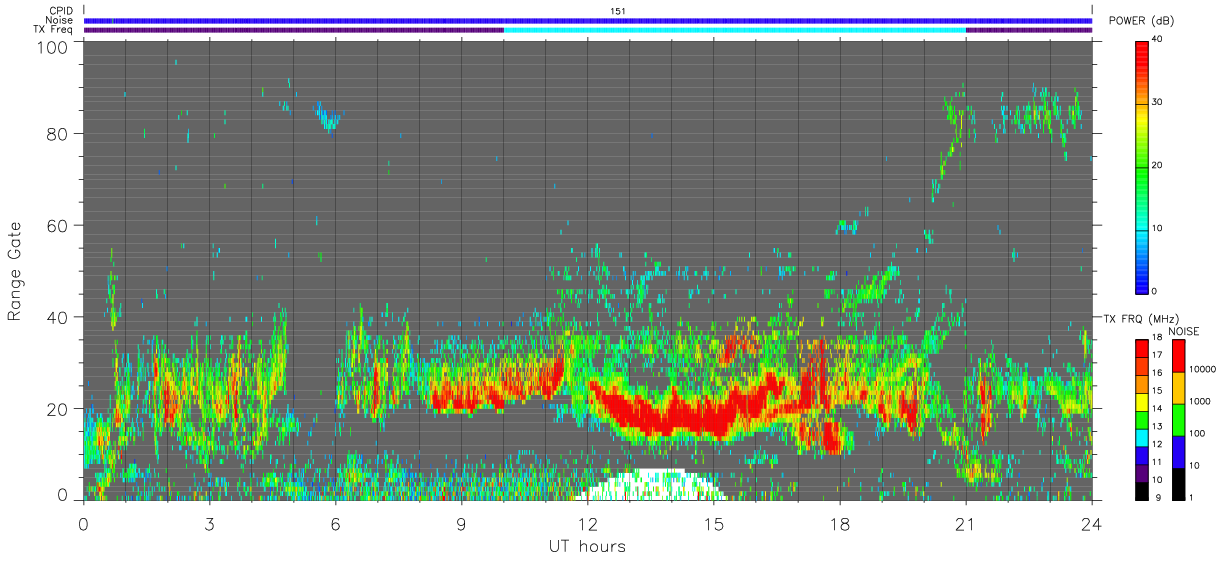Click the cyan segment of the TX Freq bar

[x=734, y=30]
